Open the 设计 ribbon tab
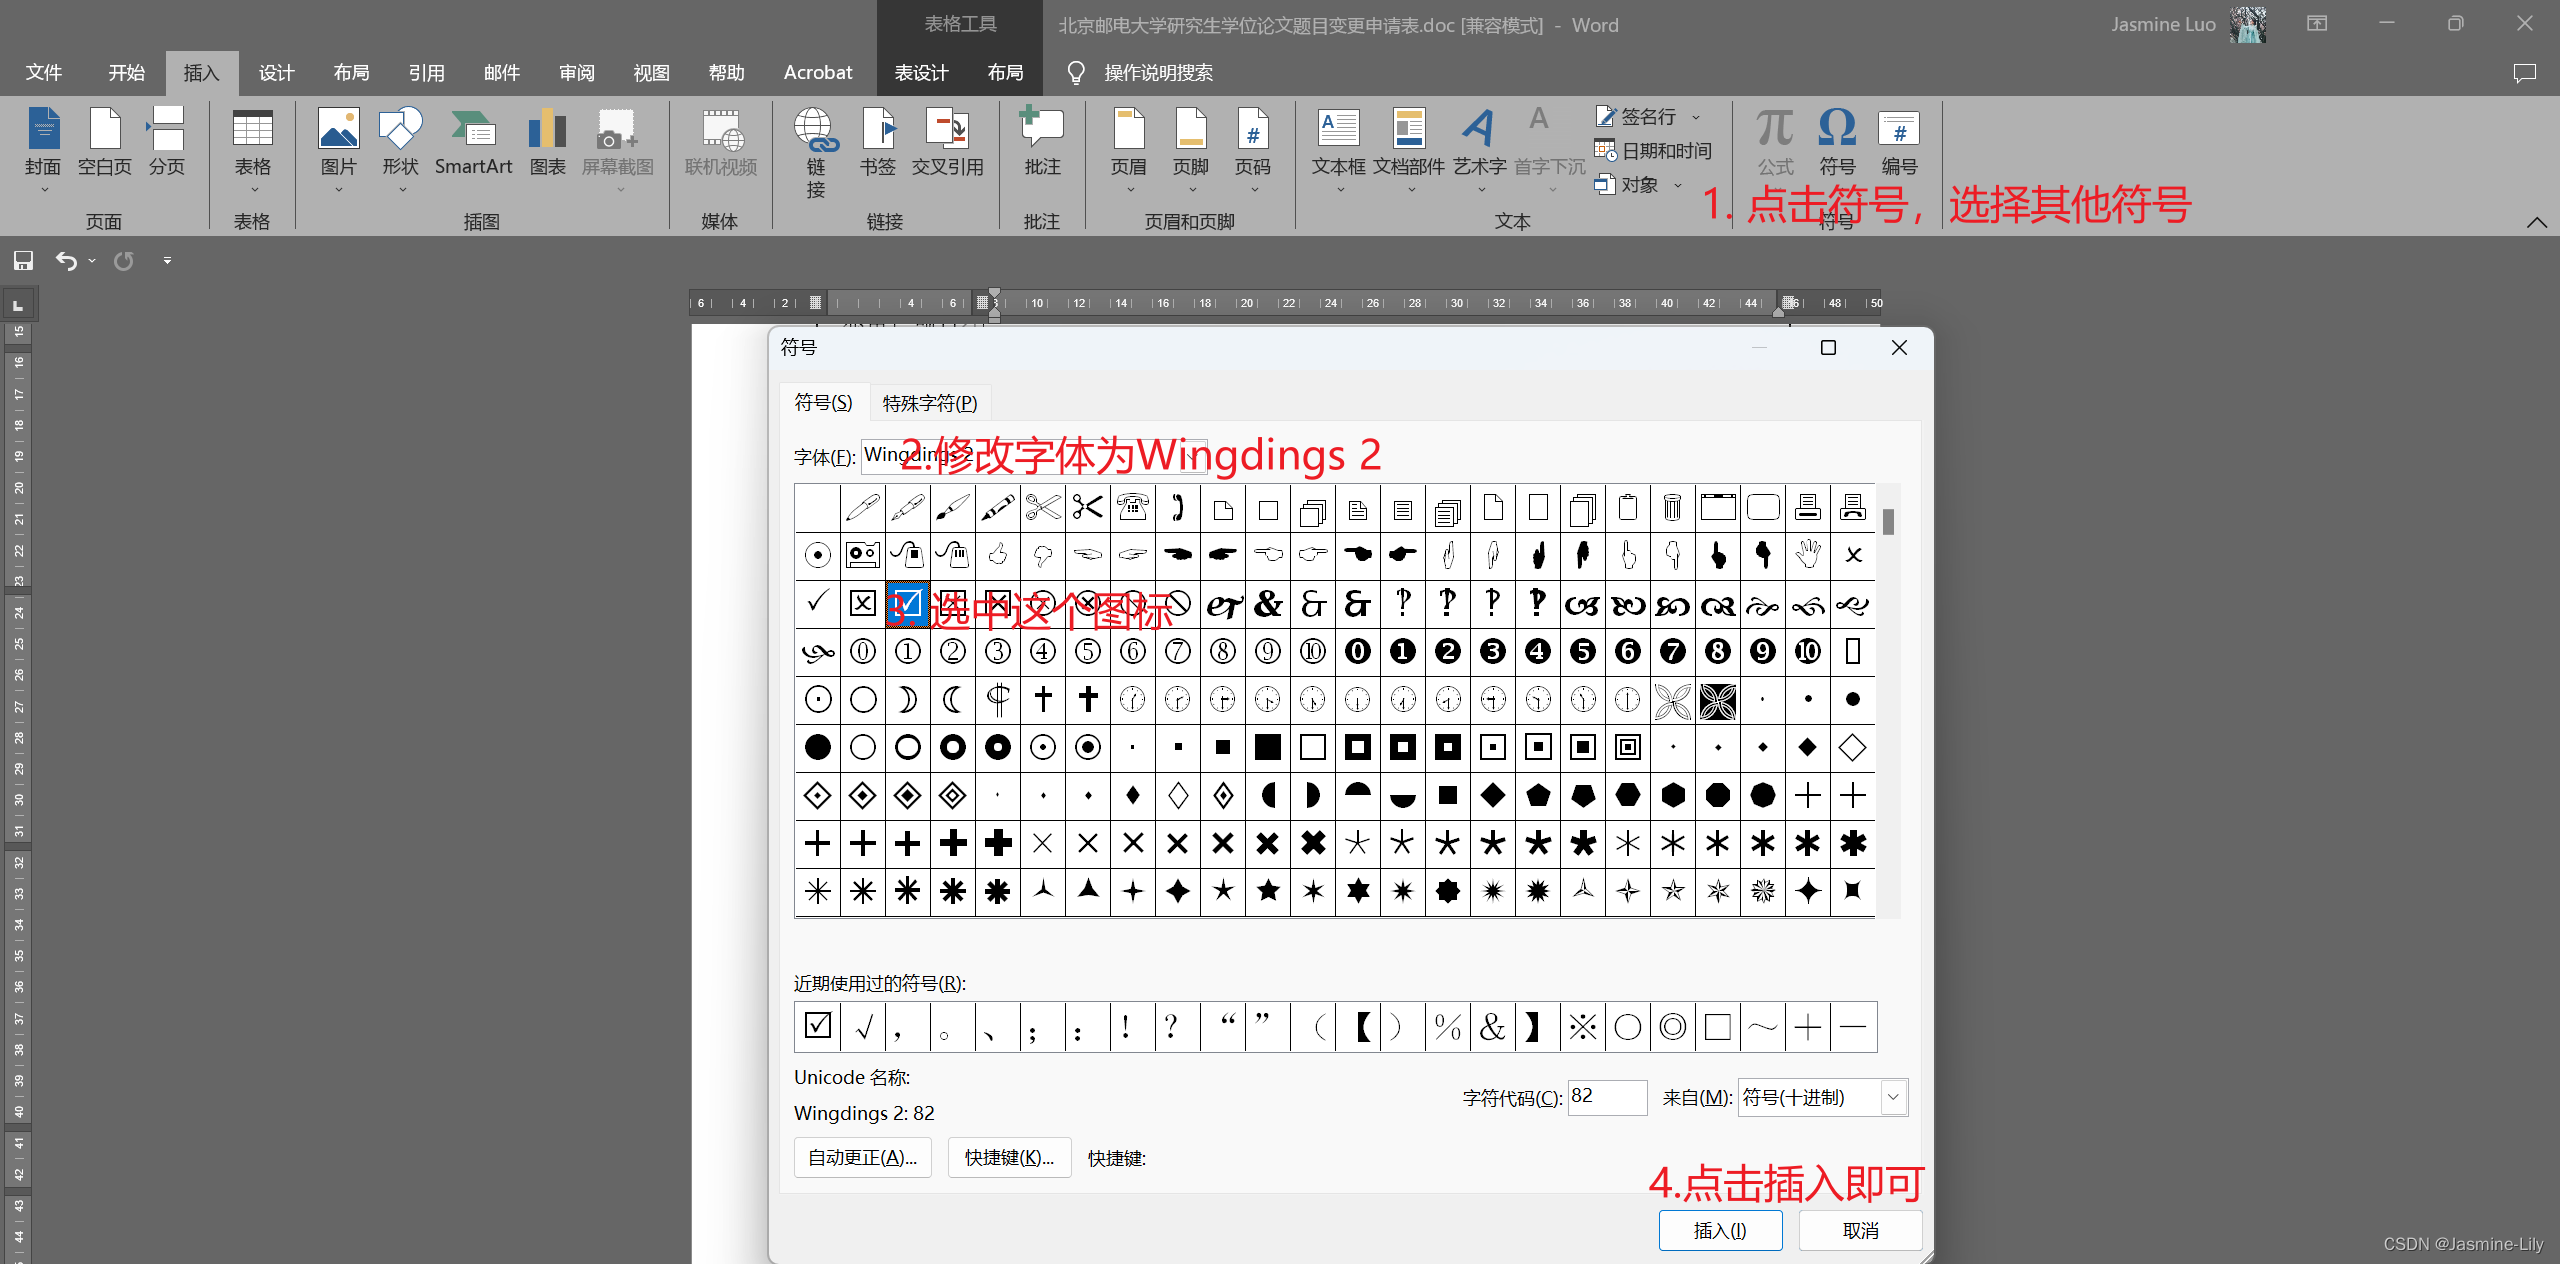 276,73
